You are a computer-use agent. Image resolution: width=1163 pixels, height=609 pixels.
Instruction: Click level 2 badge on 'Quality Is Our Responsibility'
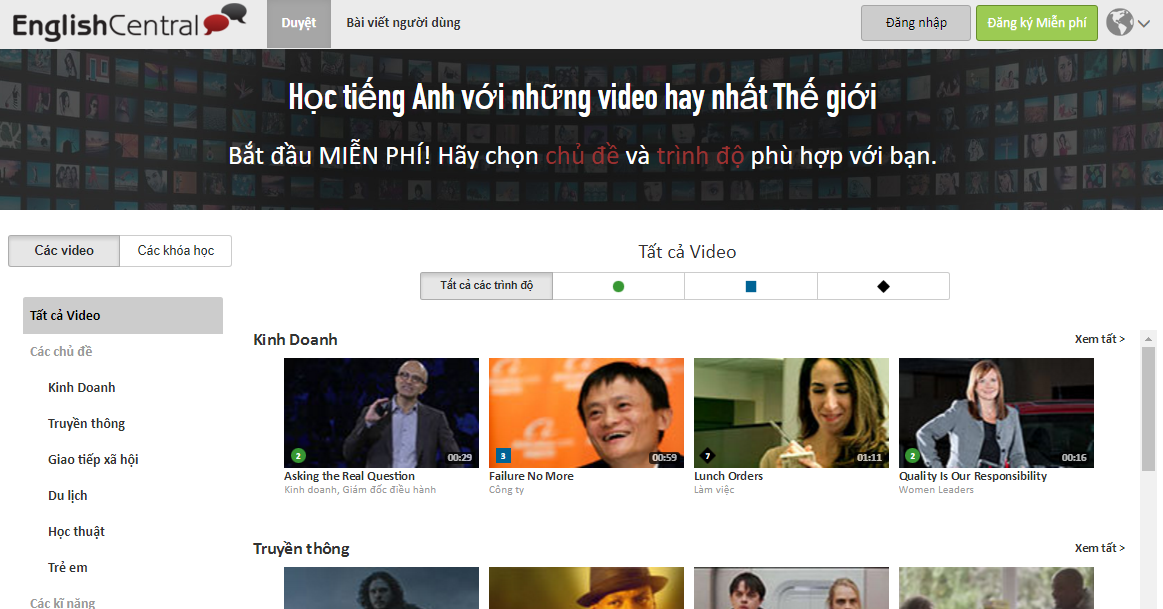(x=913, y=455)
